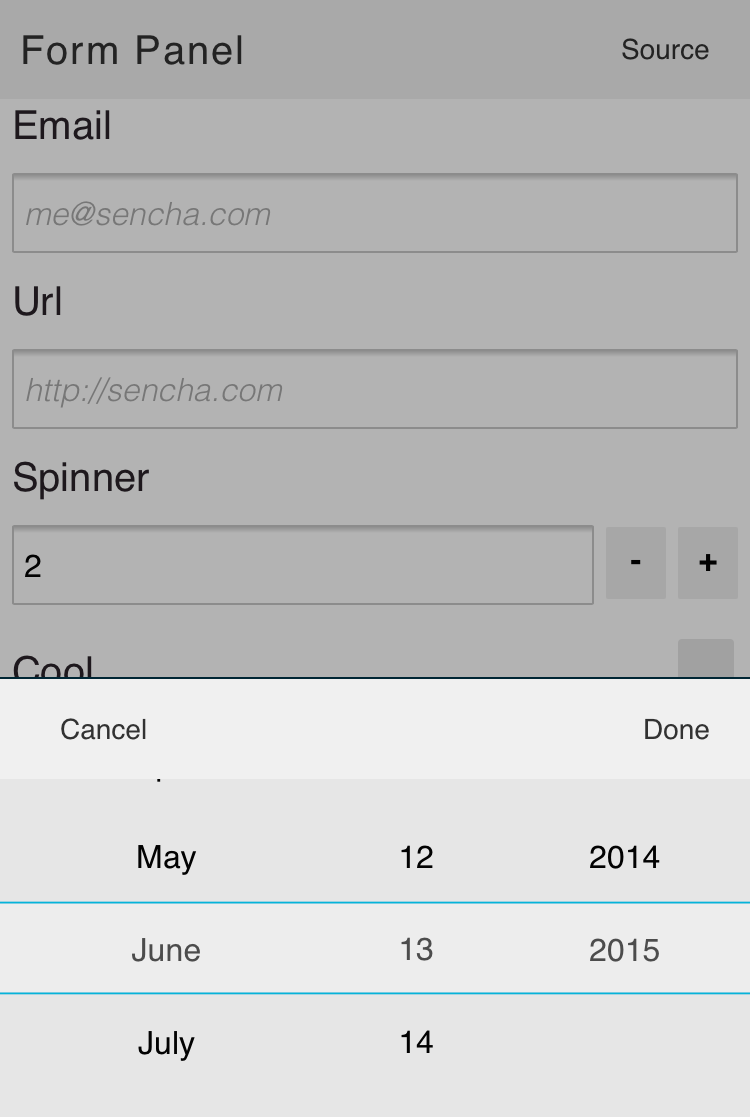Click the Email input field
750x1117 pixels.
pyautogui.click(x=375, y=213)
